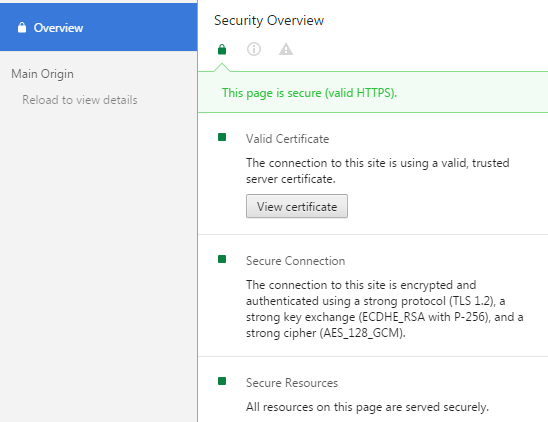The image size is (548, 422).
Task: Click the green square next to Secure Resources
Action: pos(222,381)
